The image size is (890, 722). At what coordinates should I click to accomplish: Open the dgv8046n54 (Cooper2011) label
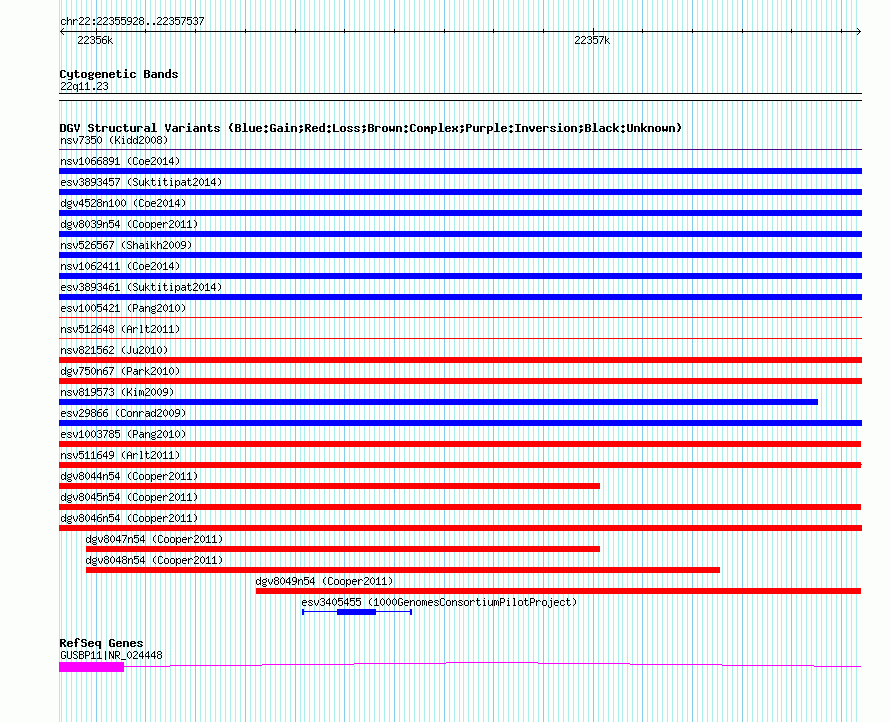[x=129, y=518]
